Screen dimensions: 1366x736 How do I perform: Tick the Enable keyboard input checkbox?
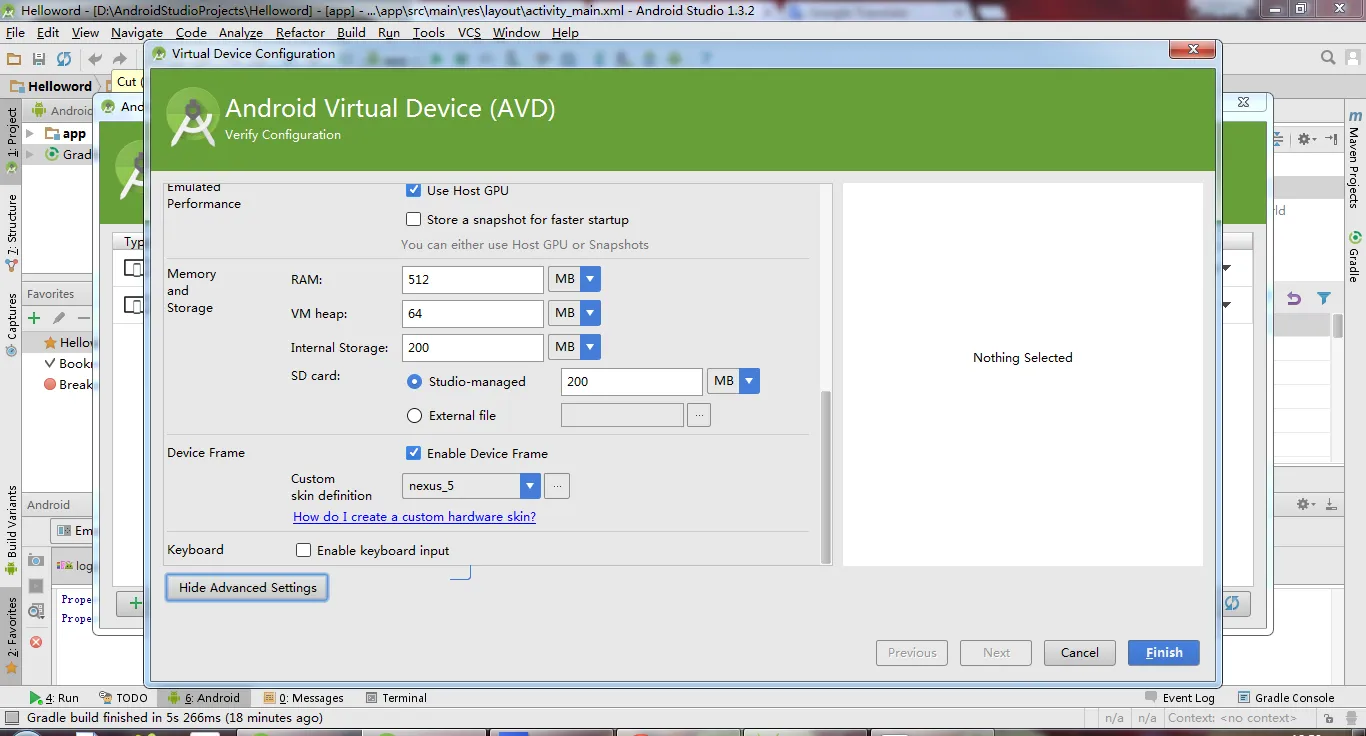pyautogui.click(x=304, y=551)
